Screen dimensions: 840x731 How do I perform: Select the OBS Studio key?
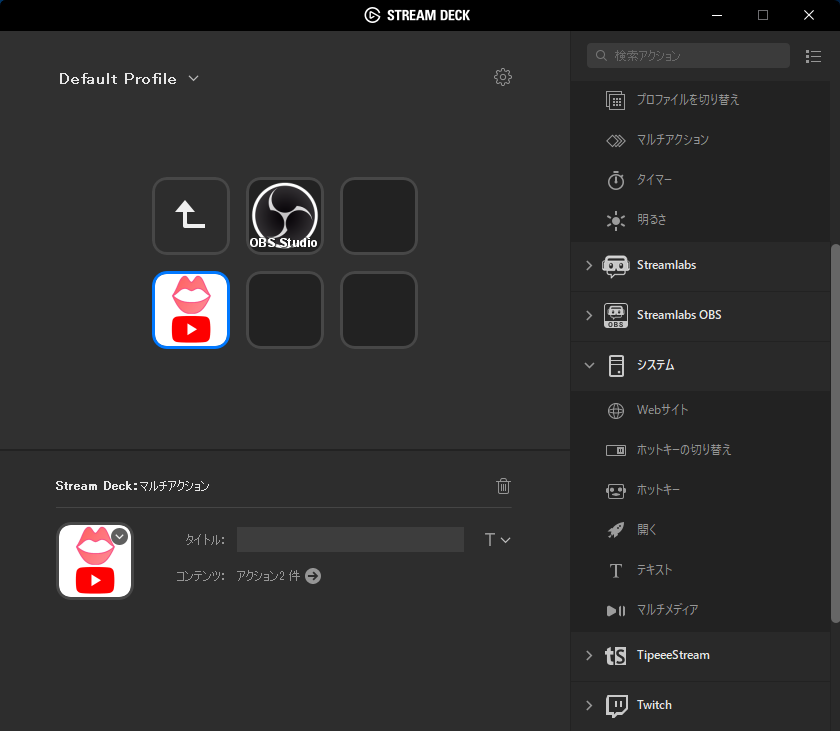tap(284, 216)
